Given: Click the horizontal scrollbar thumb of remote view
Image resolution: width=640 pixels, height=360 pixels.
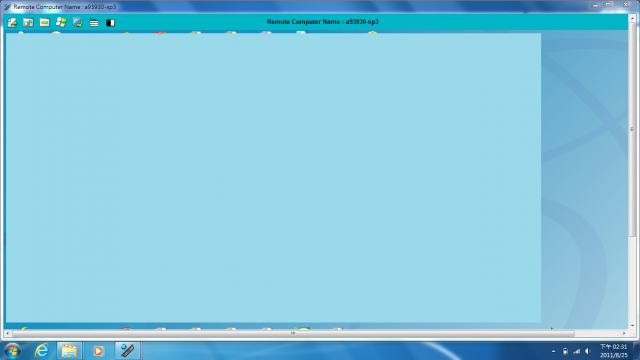Looking at the screenshot, I should (x=293, y=333).
